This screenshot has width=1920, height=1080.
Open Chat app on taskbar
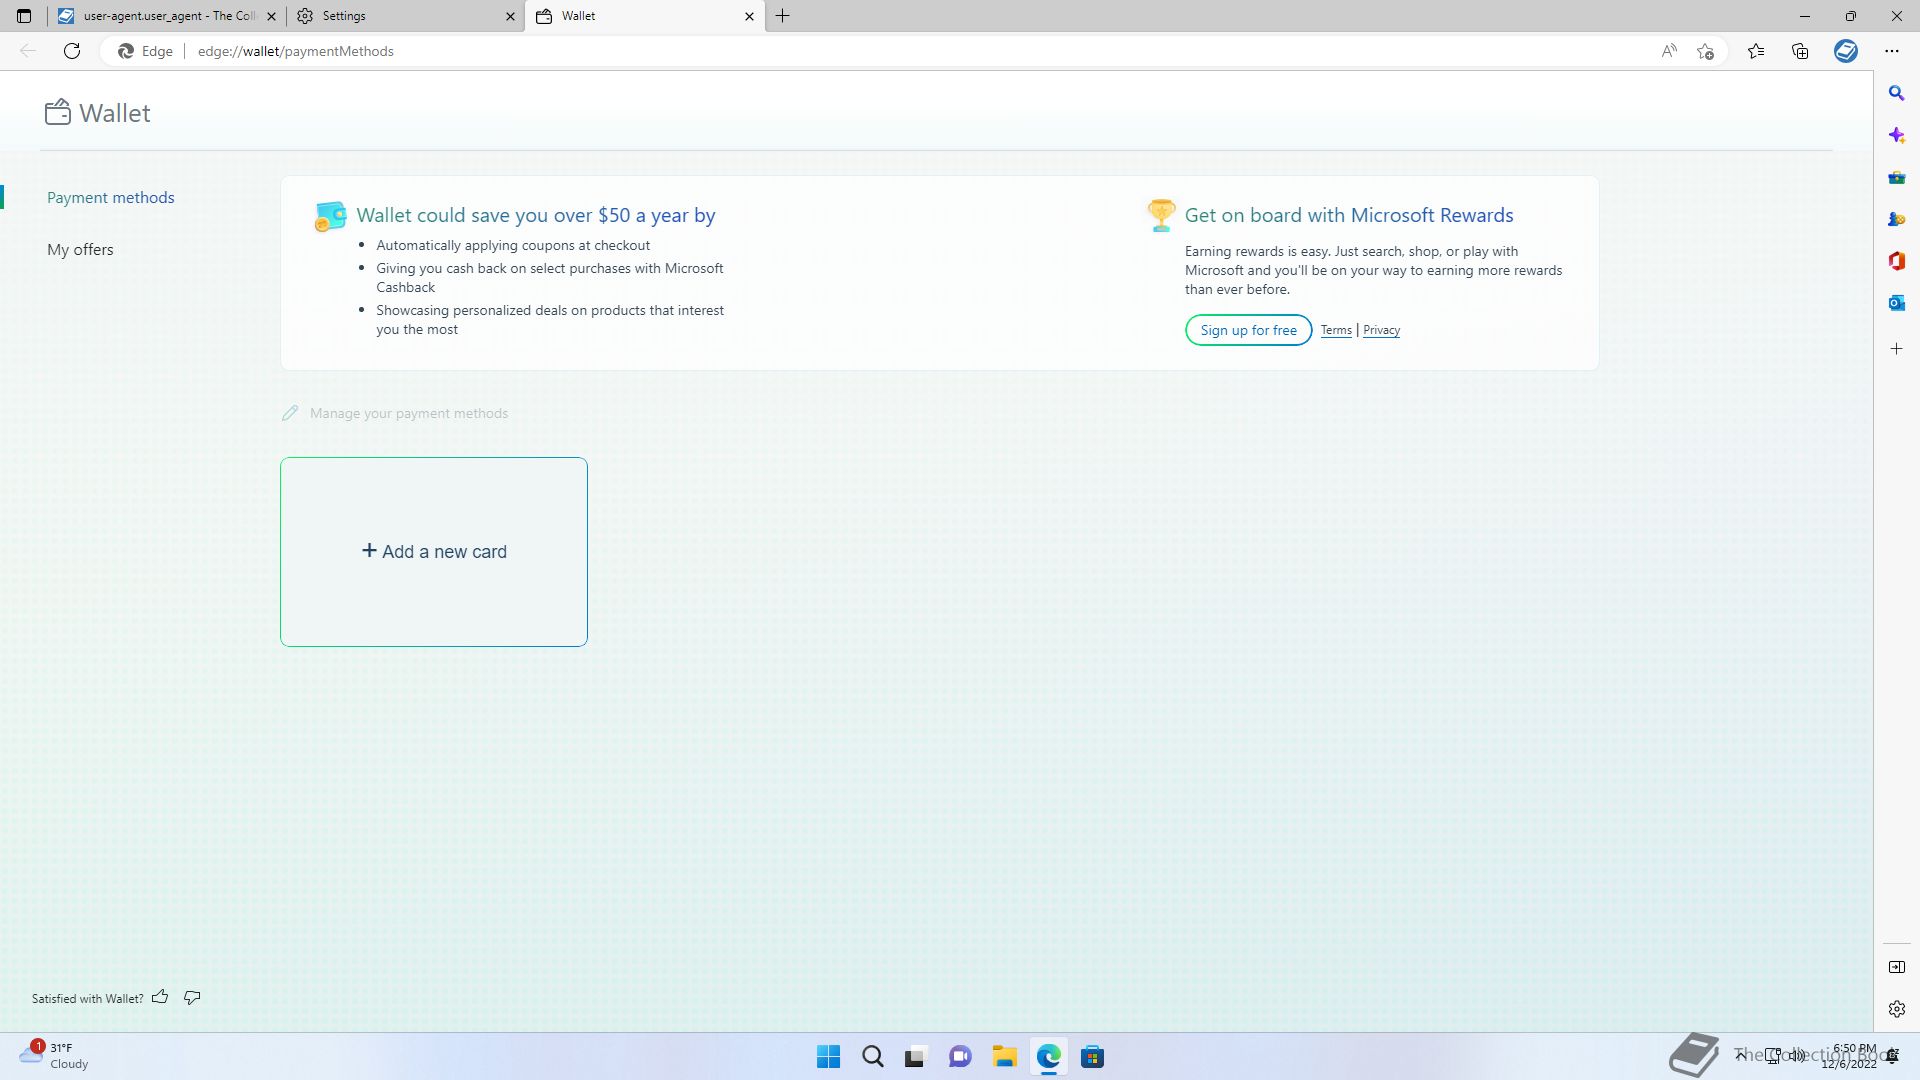[x=960, y=1057]
